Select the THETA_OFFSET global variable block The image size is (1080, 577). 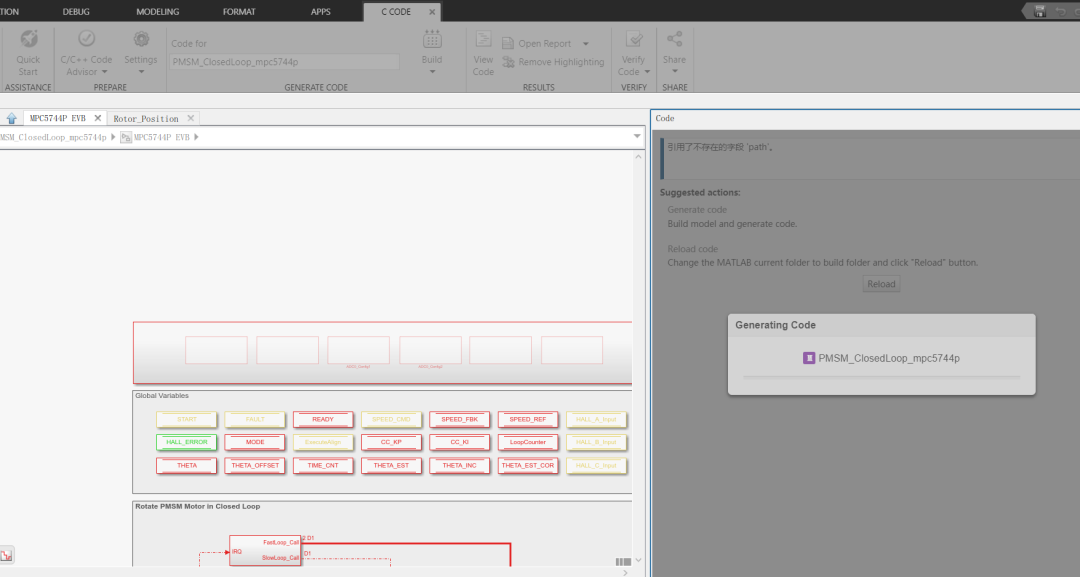pos(255,465)
